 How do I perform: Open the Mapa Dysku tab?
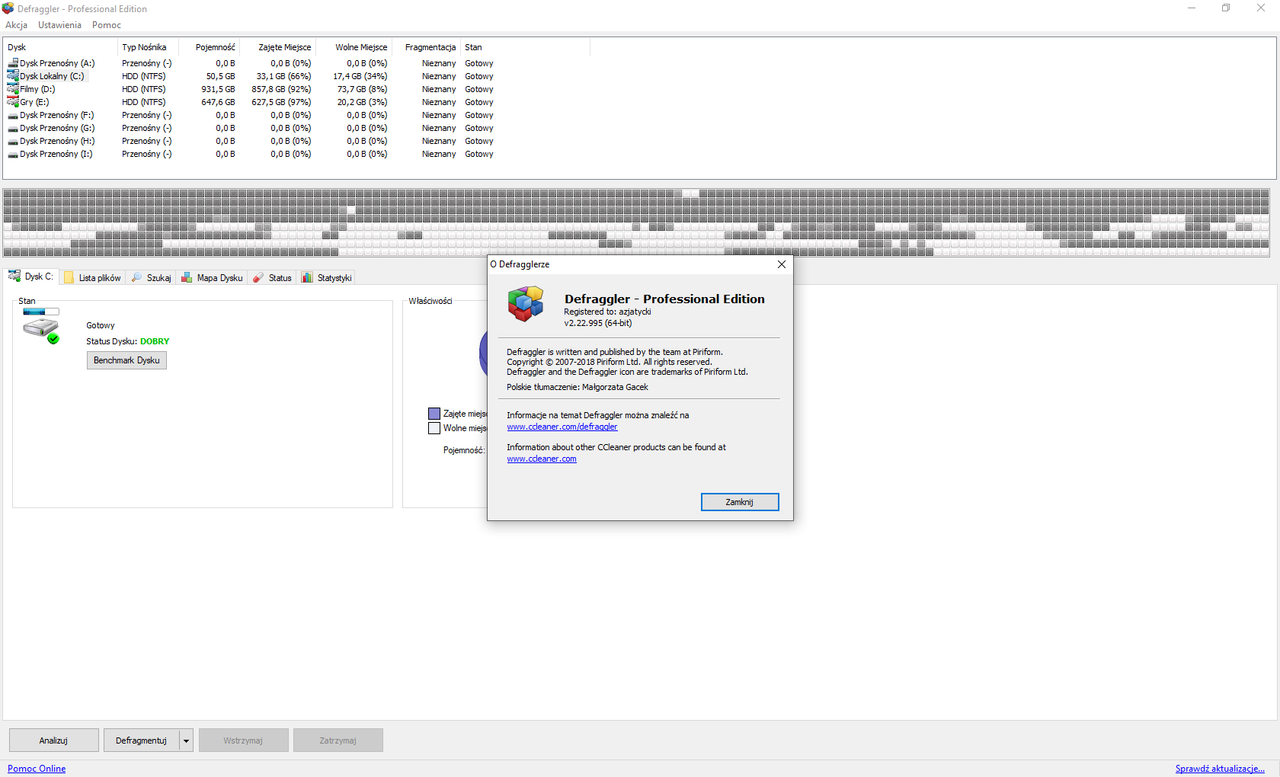click(x=212, y=277)
